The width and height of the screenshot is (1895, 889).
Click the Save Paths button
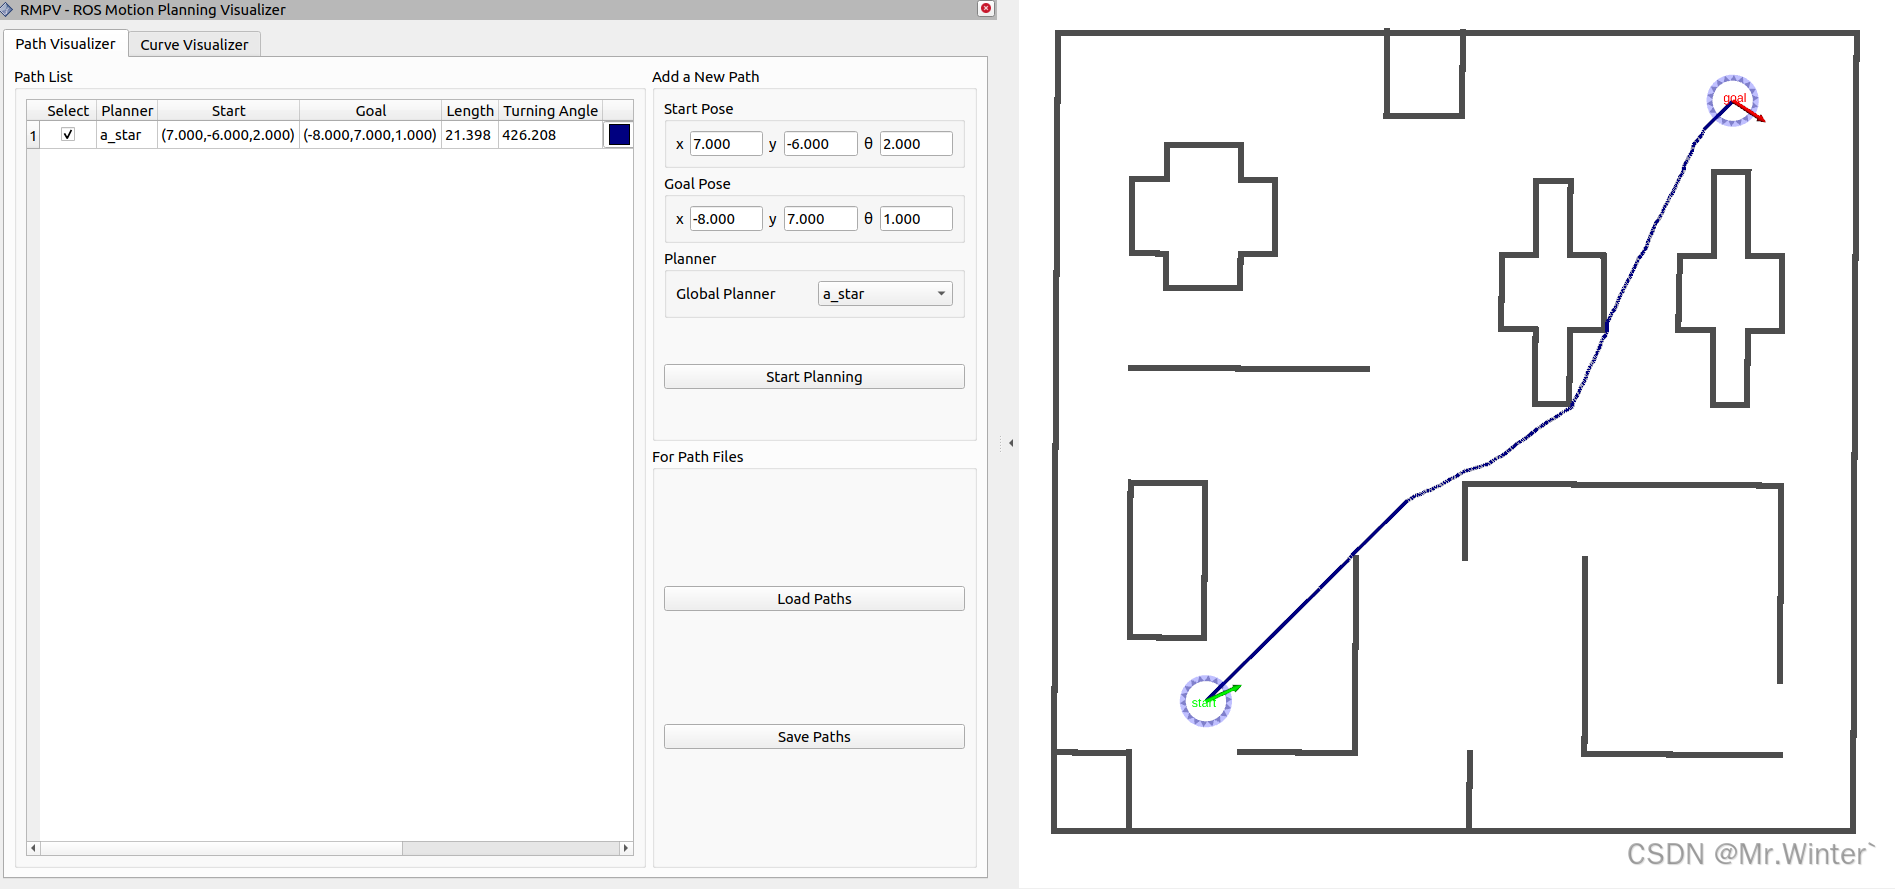(814, 737)
